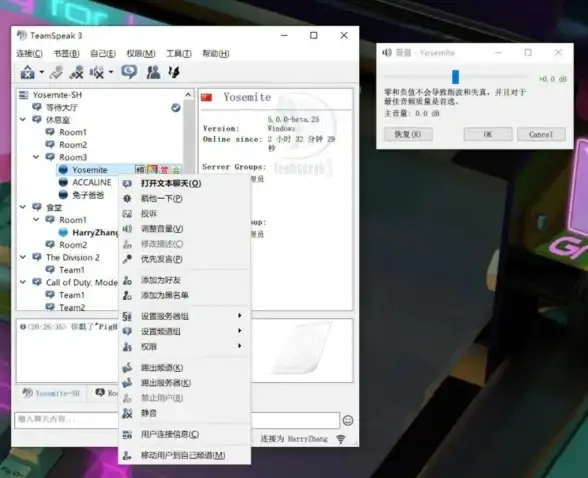Select Team1 under Call of Duty
Image resolution: width=588 pixels, height=478 pixels.
(72, 295)
